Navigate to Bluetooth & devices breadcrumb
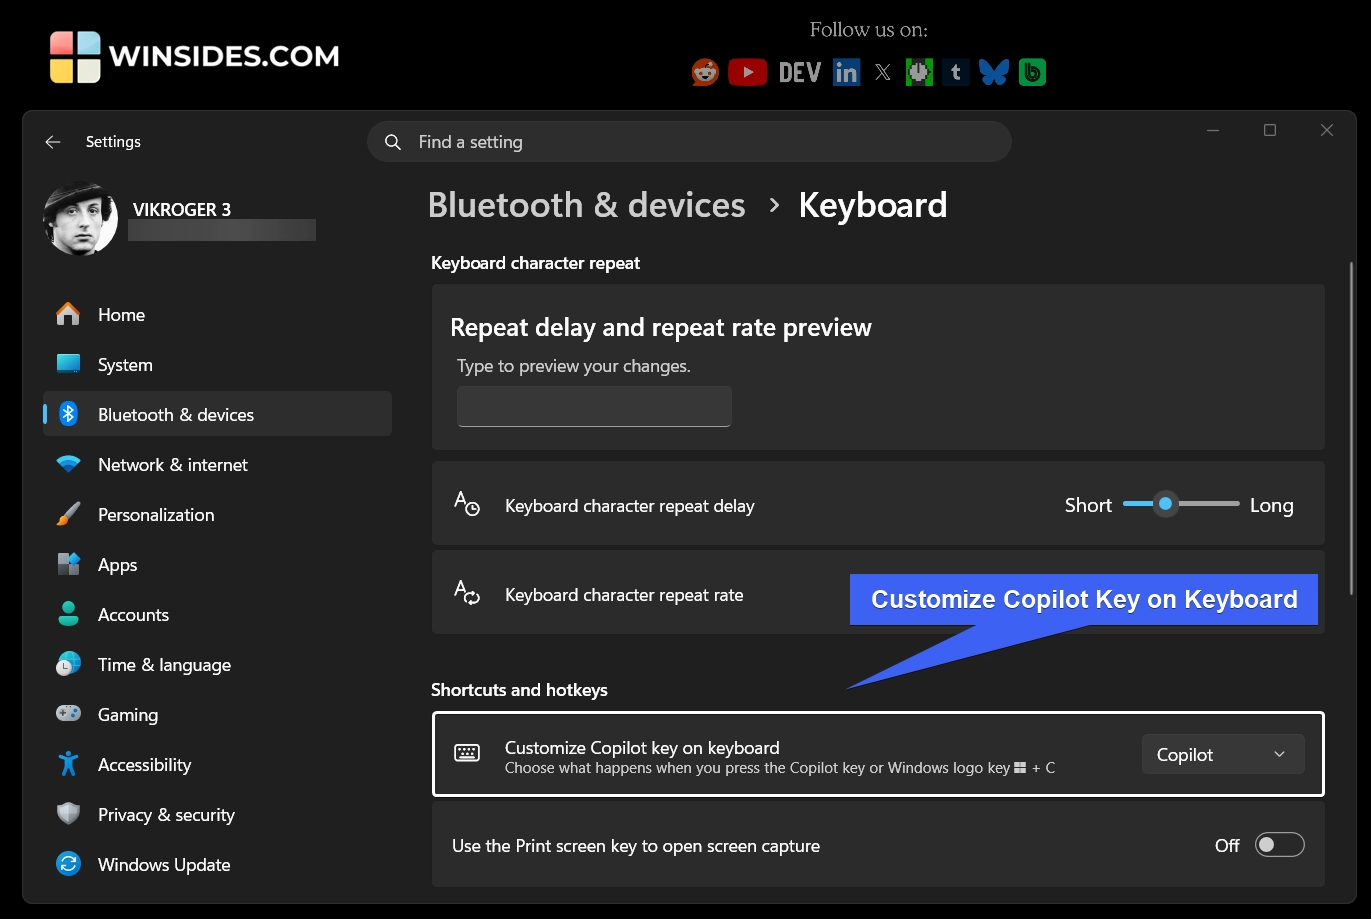This screenshot has width=1371, height=919. pos(586,204)
